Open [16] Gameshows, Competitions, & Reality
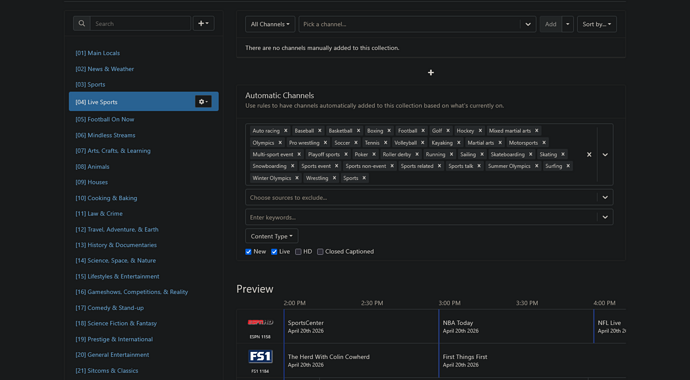690x380 pixels. (132, 292)
